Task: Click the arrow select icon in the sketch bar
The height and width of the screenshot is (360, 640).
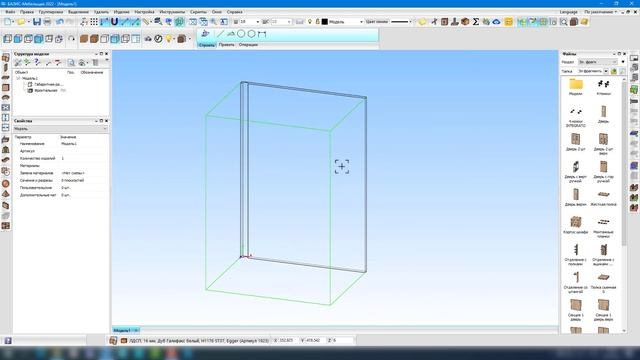Action: [x=205, y=34]
